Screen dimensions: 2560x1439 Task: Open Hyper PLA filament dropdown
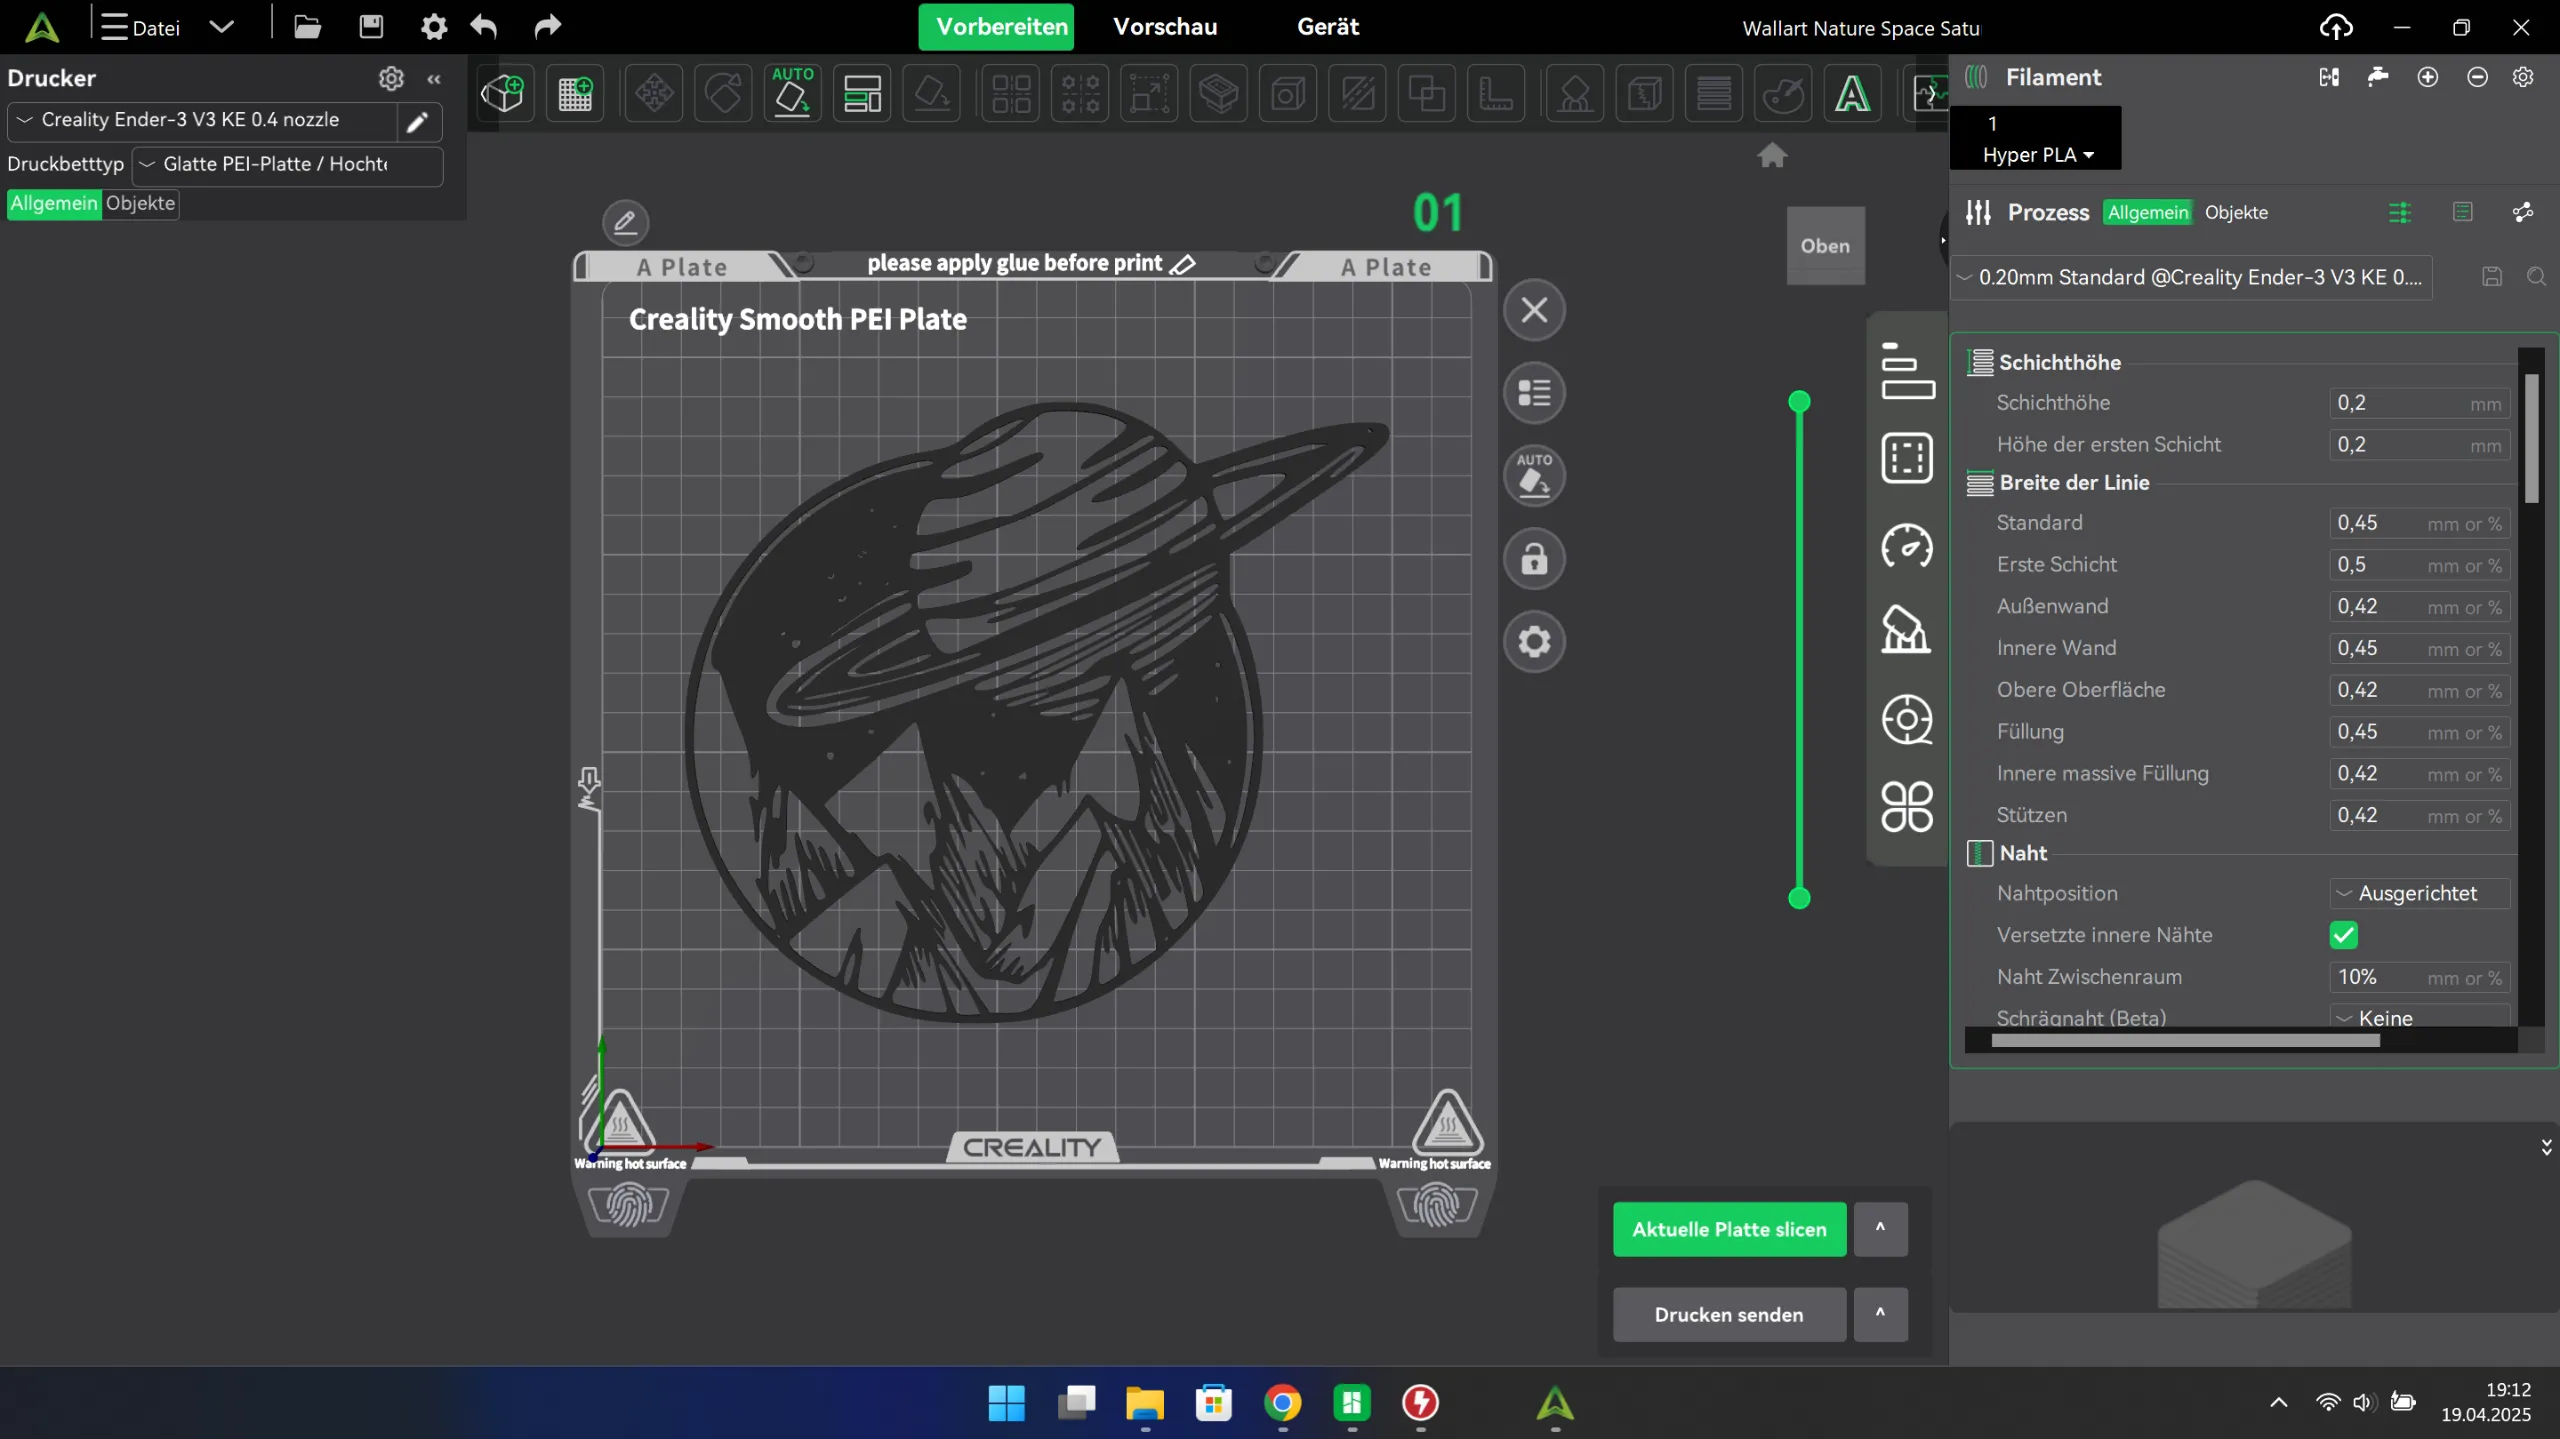click(2037, 155)
